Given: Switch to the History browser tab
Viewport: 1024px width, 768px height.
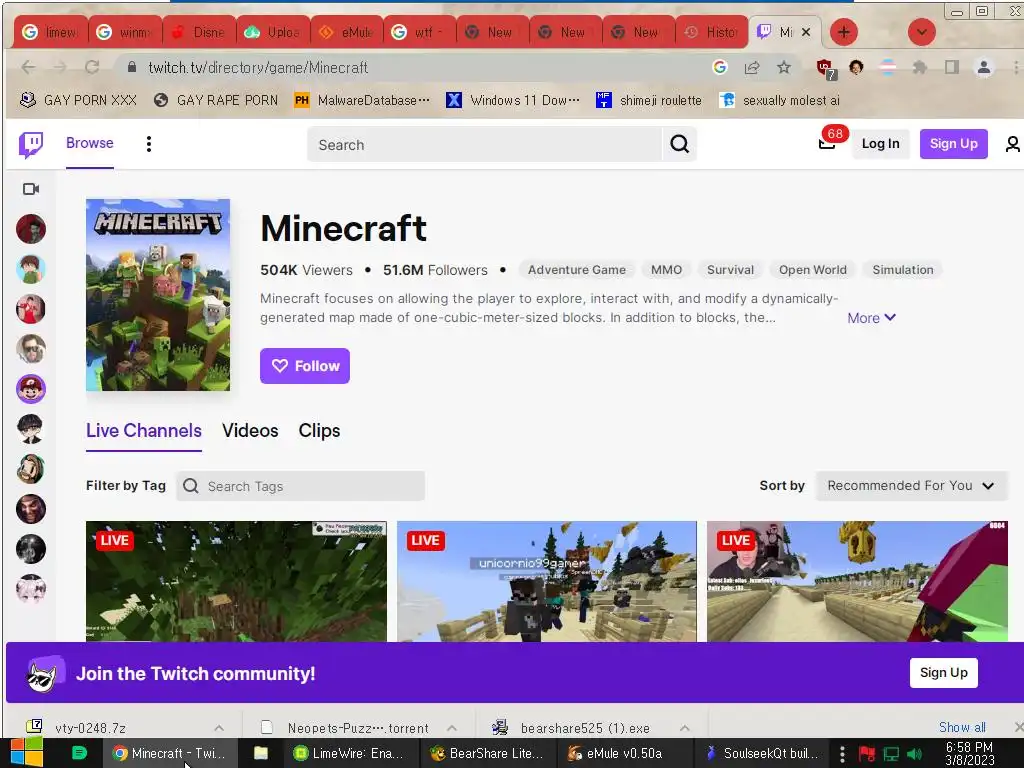Looking at the screenshot, I should click(x=712, y=32).
